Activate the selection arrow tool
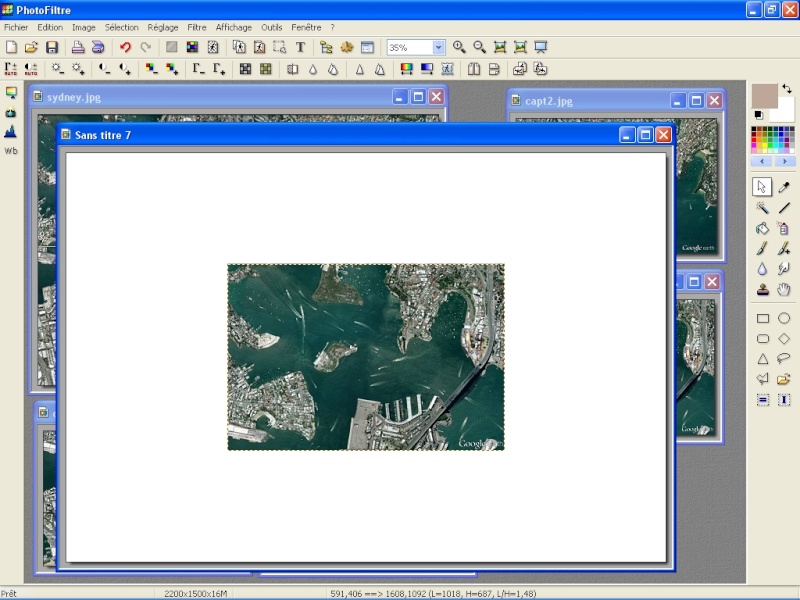800x600 pixels. [x=762, y=187]
